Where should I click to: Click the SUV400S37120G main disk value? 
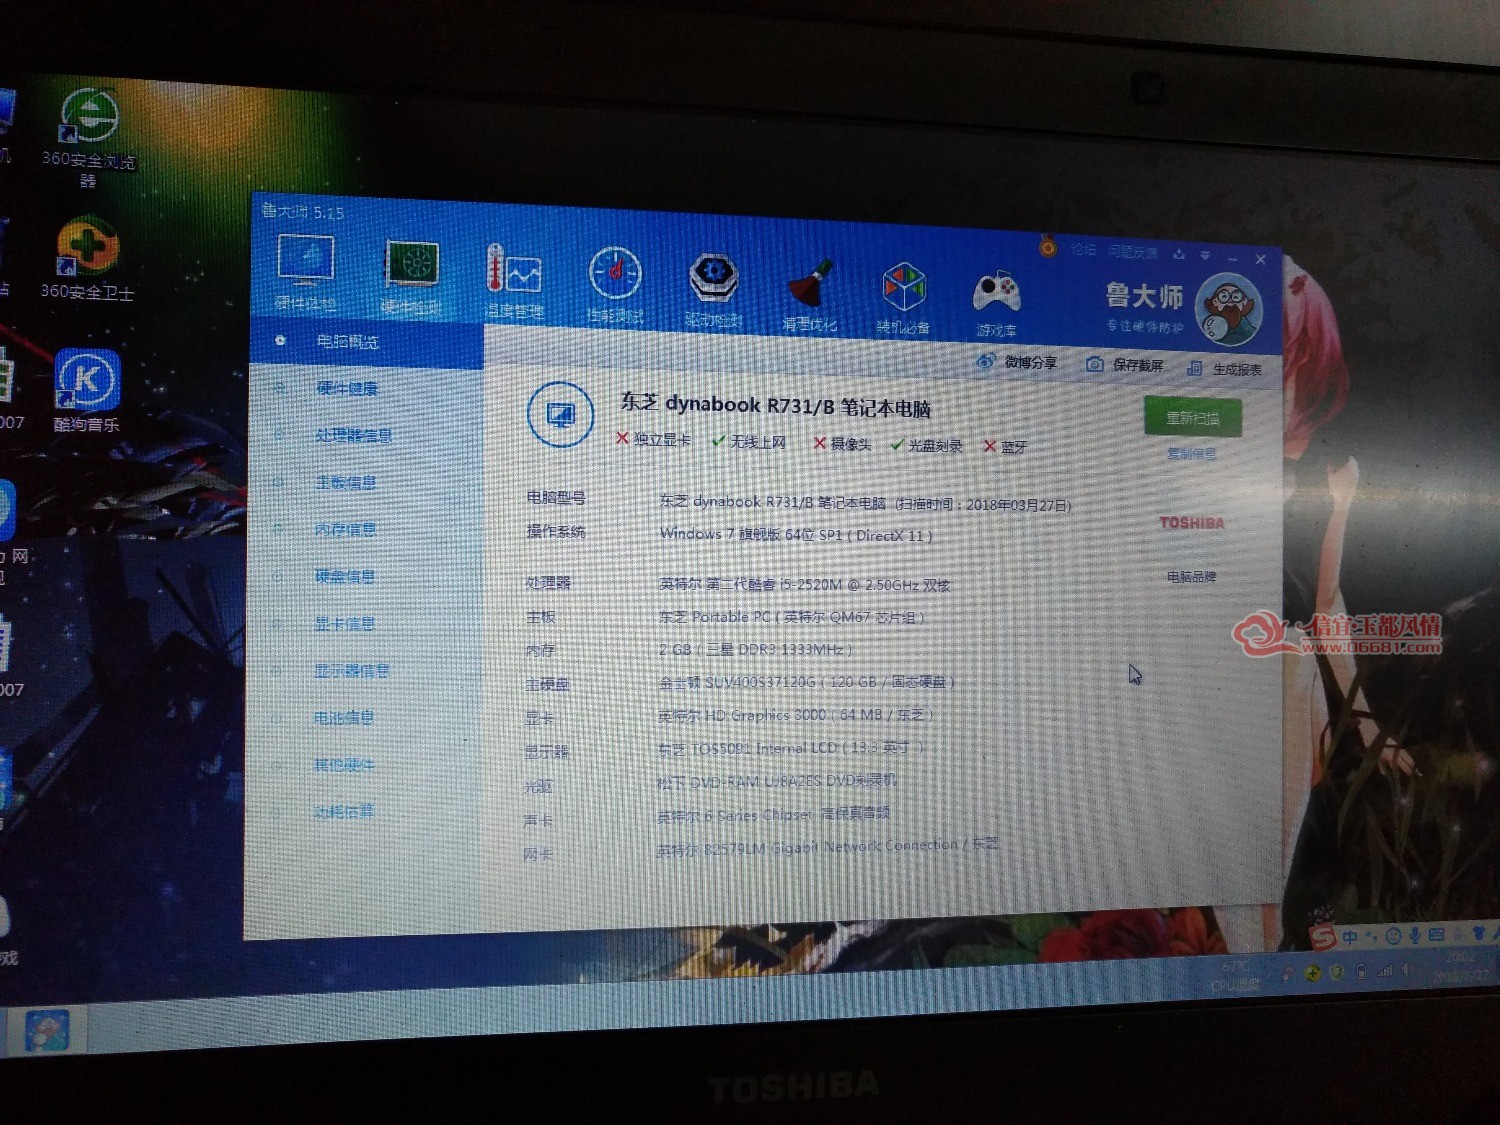(807, 682)
